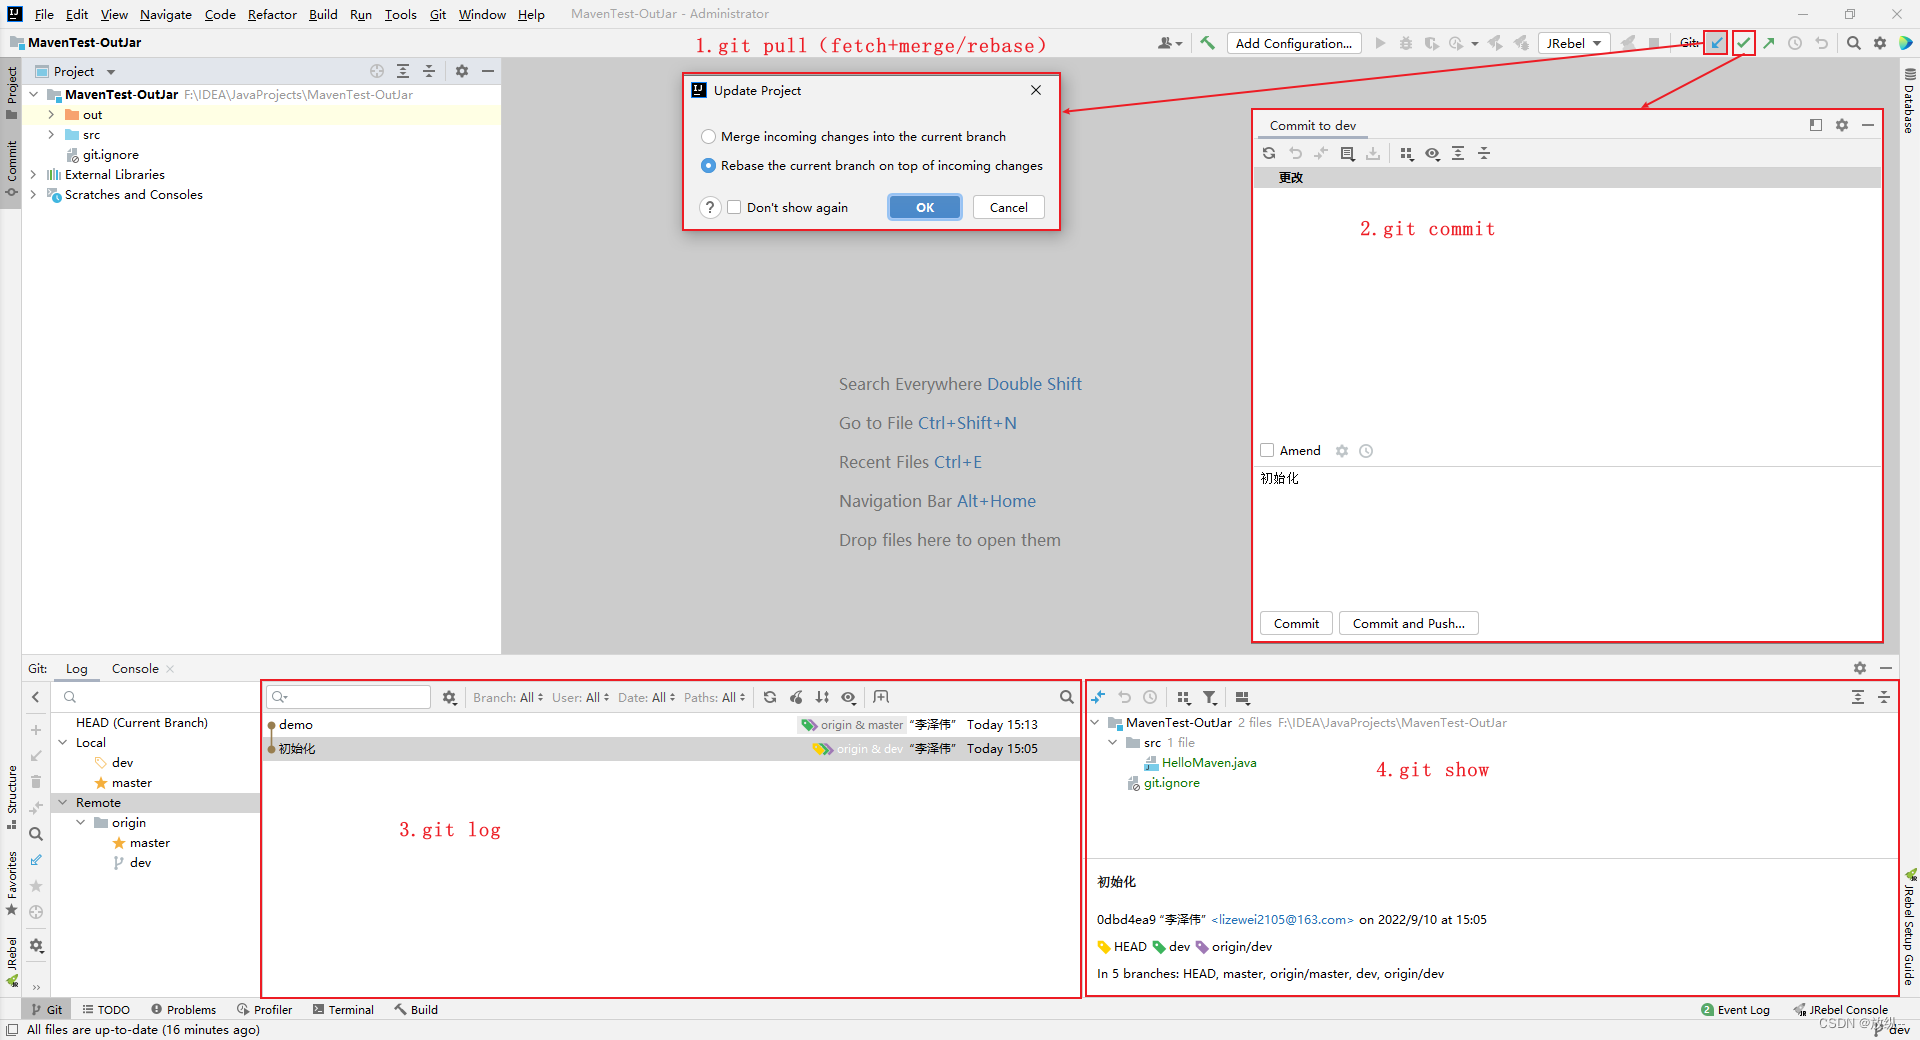This screenshot has width=1920, height=1040.
Task: Open the Paths filter dropdown
Action: (x=714, y=697)
